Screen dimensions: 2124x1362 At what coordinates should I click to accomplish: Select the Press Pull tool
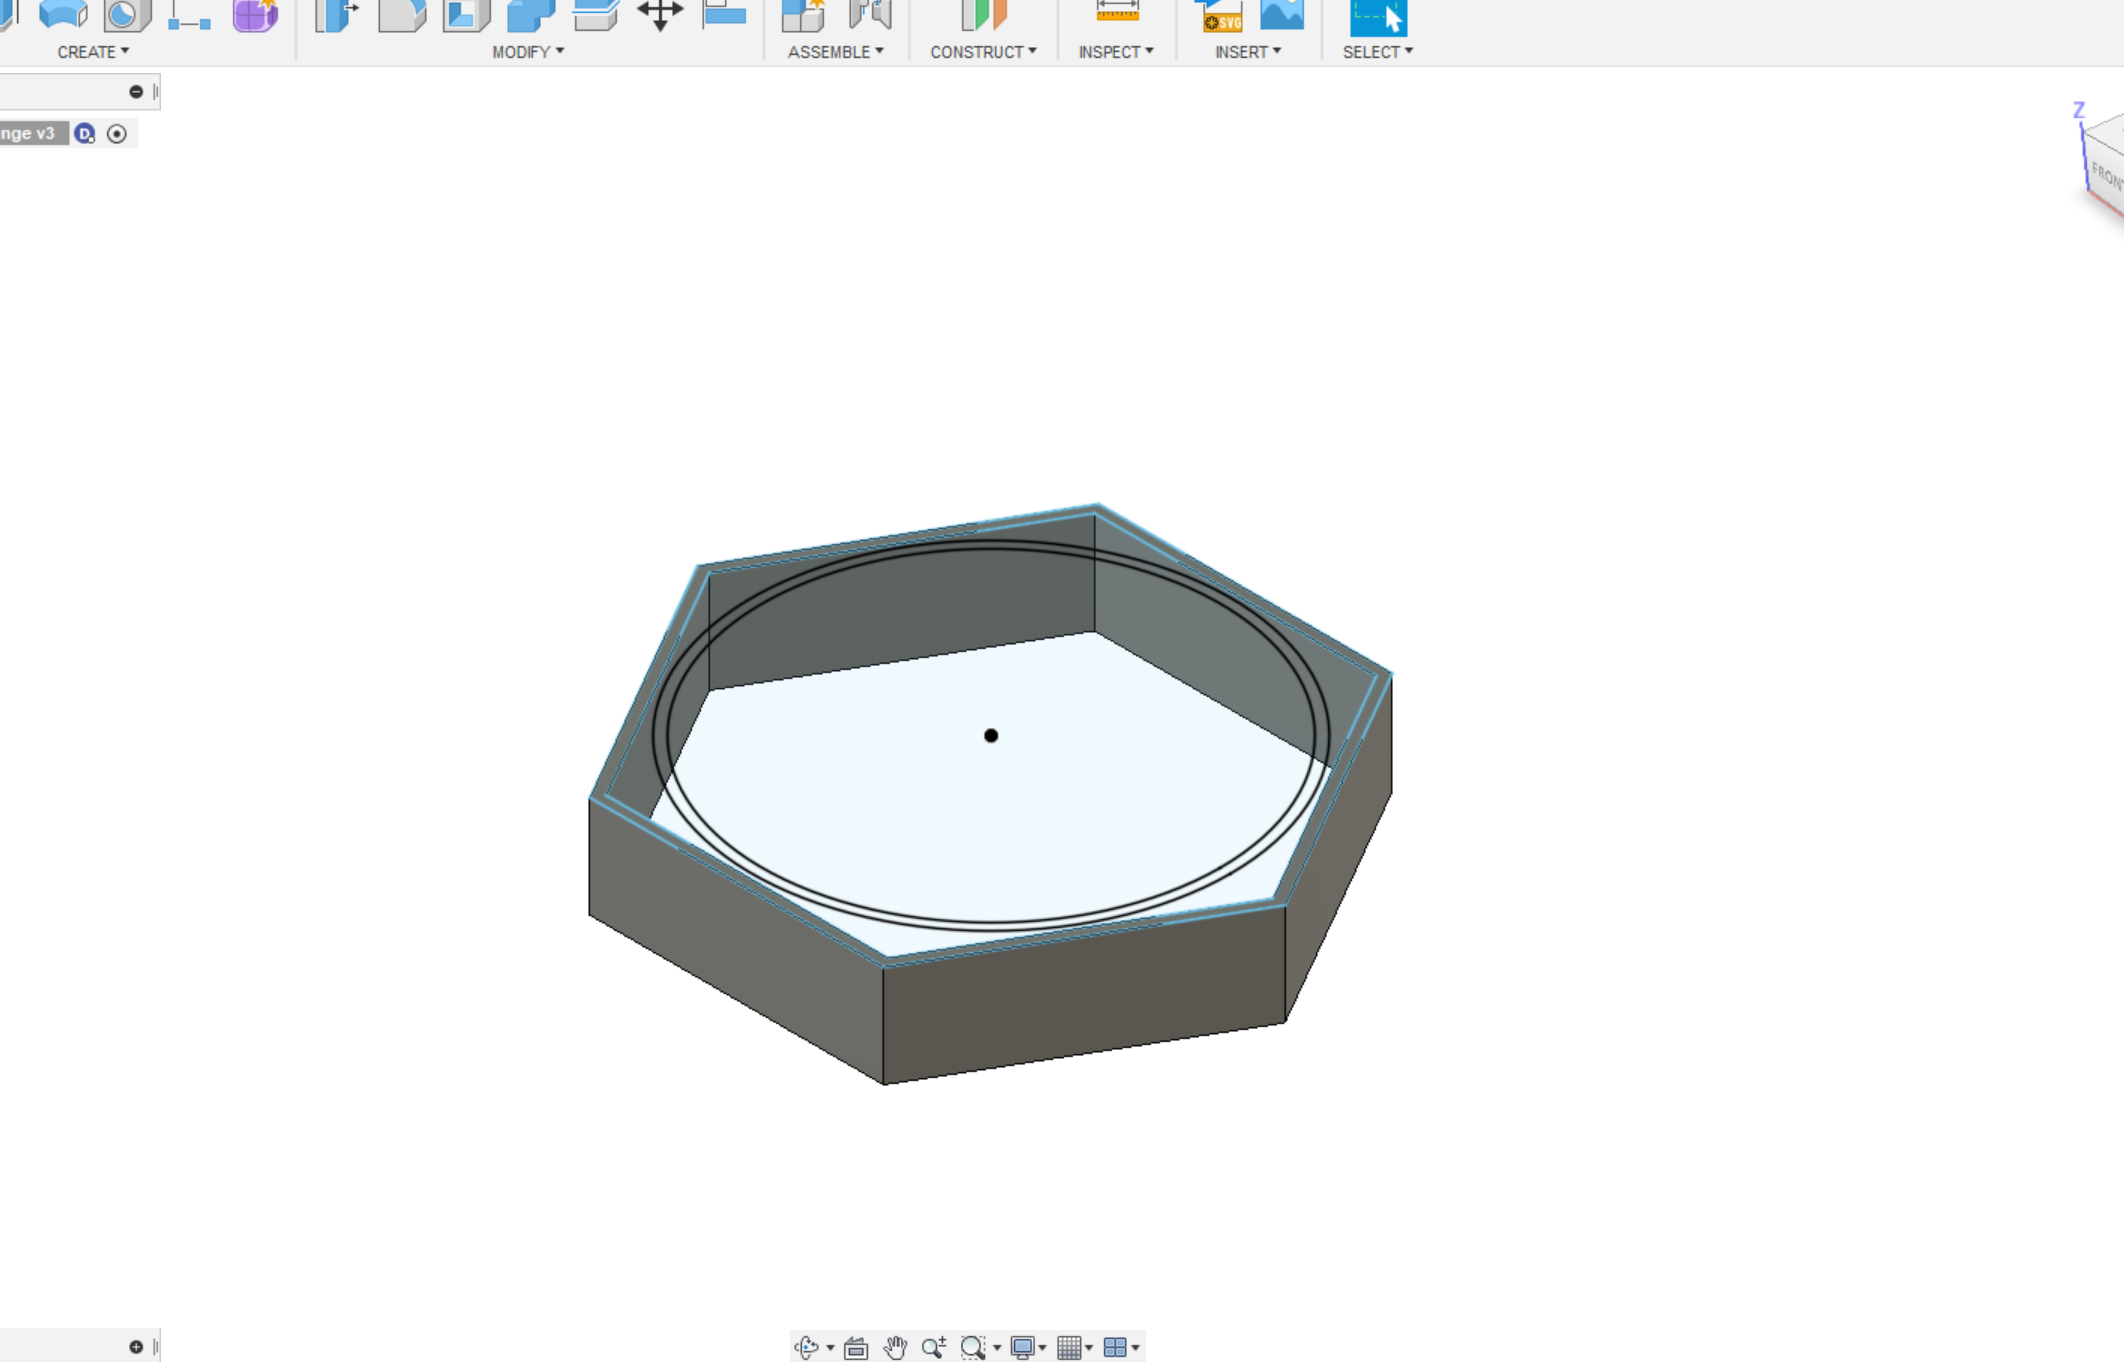(337, 16)
